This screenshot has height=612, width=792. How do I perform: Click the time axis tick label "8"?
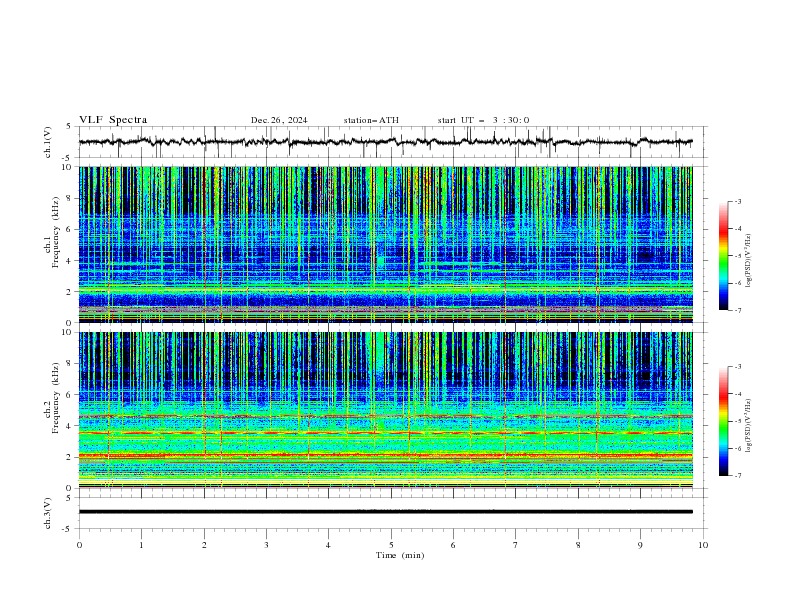coord(578,545)
